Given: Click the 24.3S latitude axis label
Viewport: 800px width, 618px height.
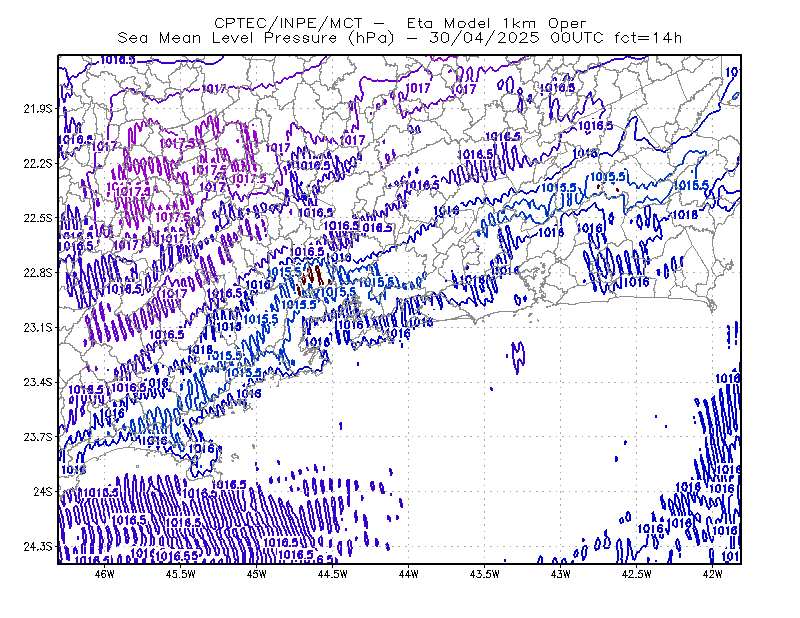Looking at the screenshot, I should click(38, 547).
